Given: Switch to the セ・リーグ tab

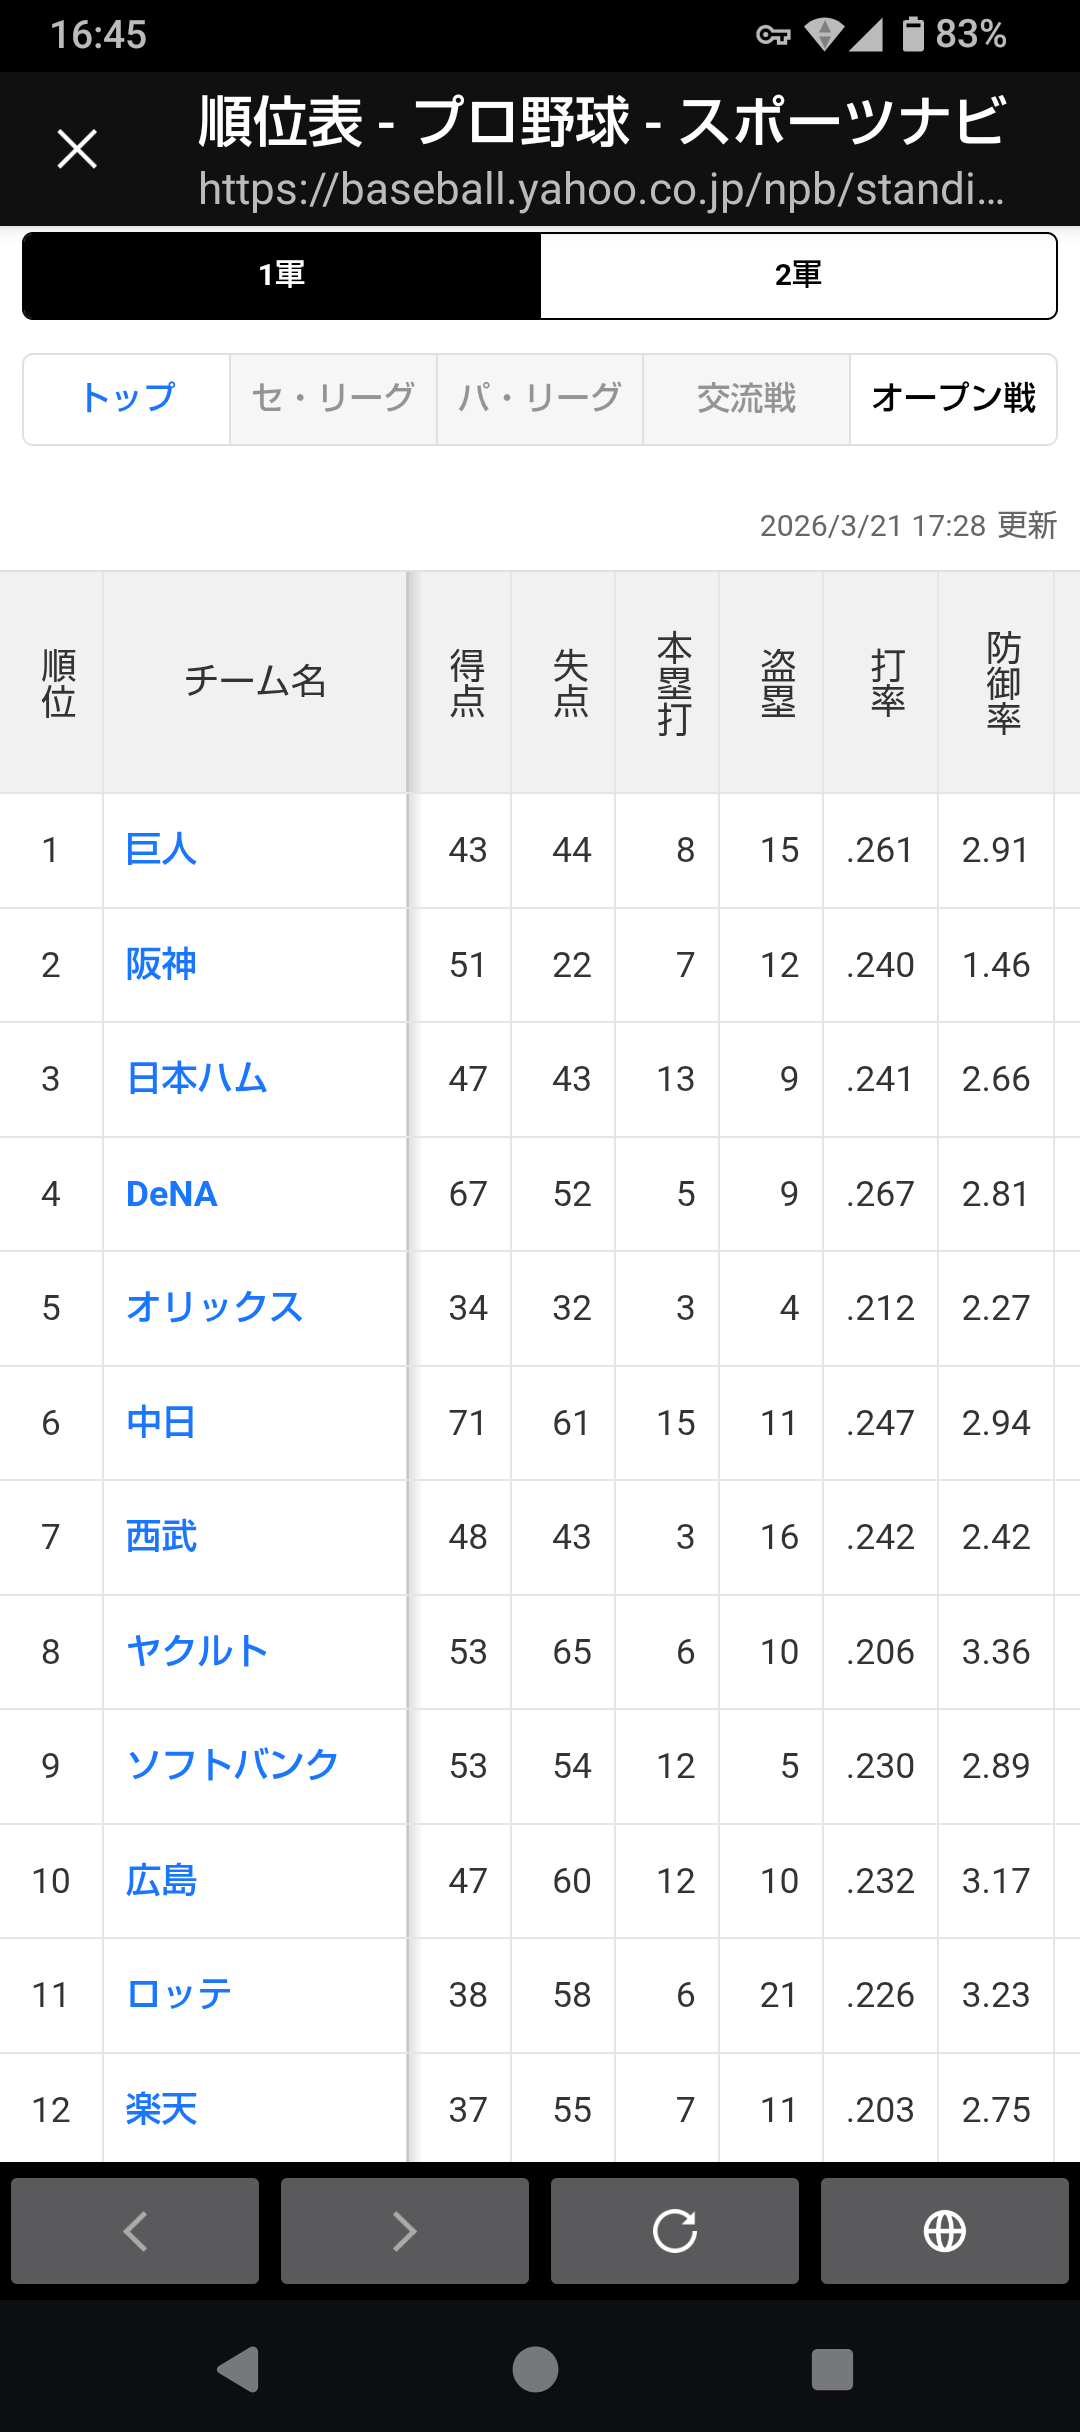Looking at the screenshot, I should (x=333, y=398).
